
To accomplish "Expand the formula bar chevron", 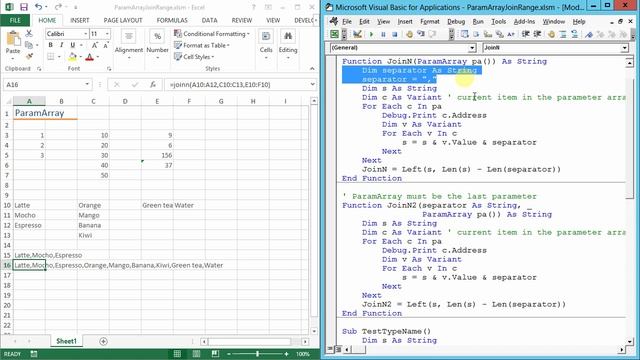I will tap(312, 84).
